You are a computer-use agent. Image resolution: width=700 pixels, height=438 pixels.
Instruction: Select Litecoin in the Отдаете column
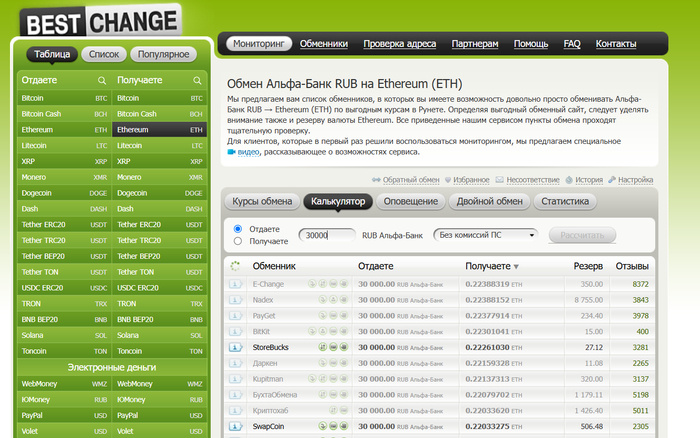(64, 146)
